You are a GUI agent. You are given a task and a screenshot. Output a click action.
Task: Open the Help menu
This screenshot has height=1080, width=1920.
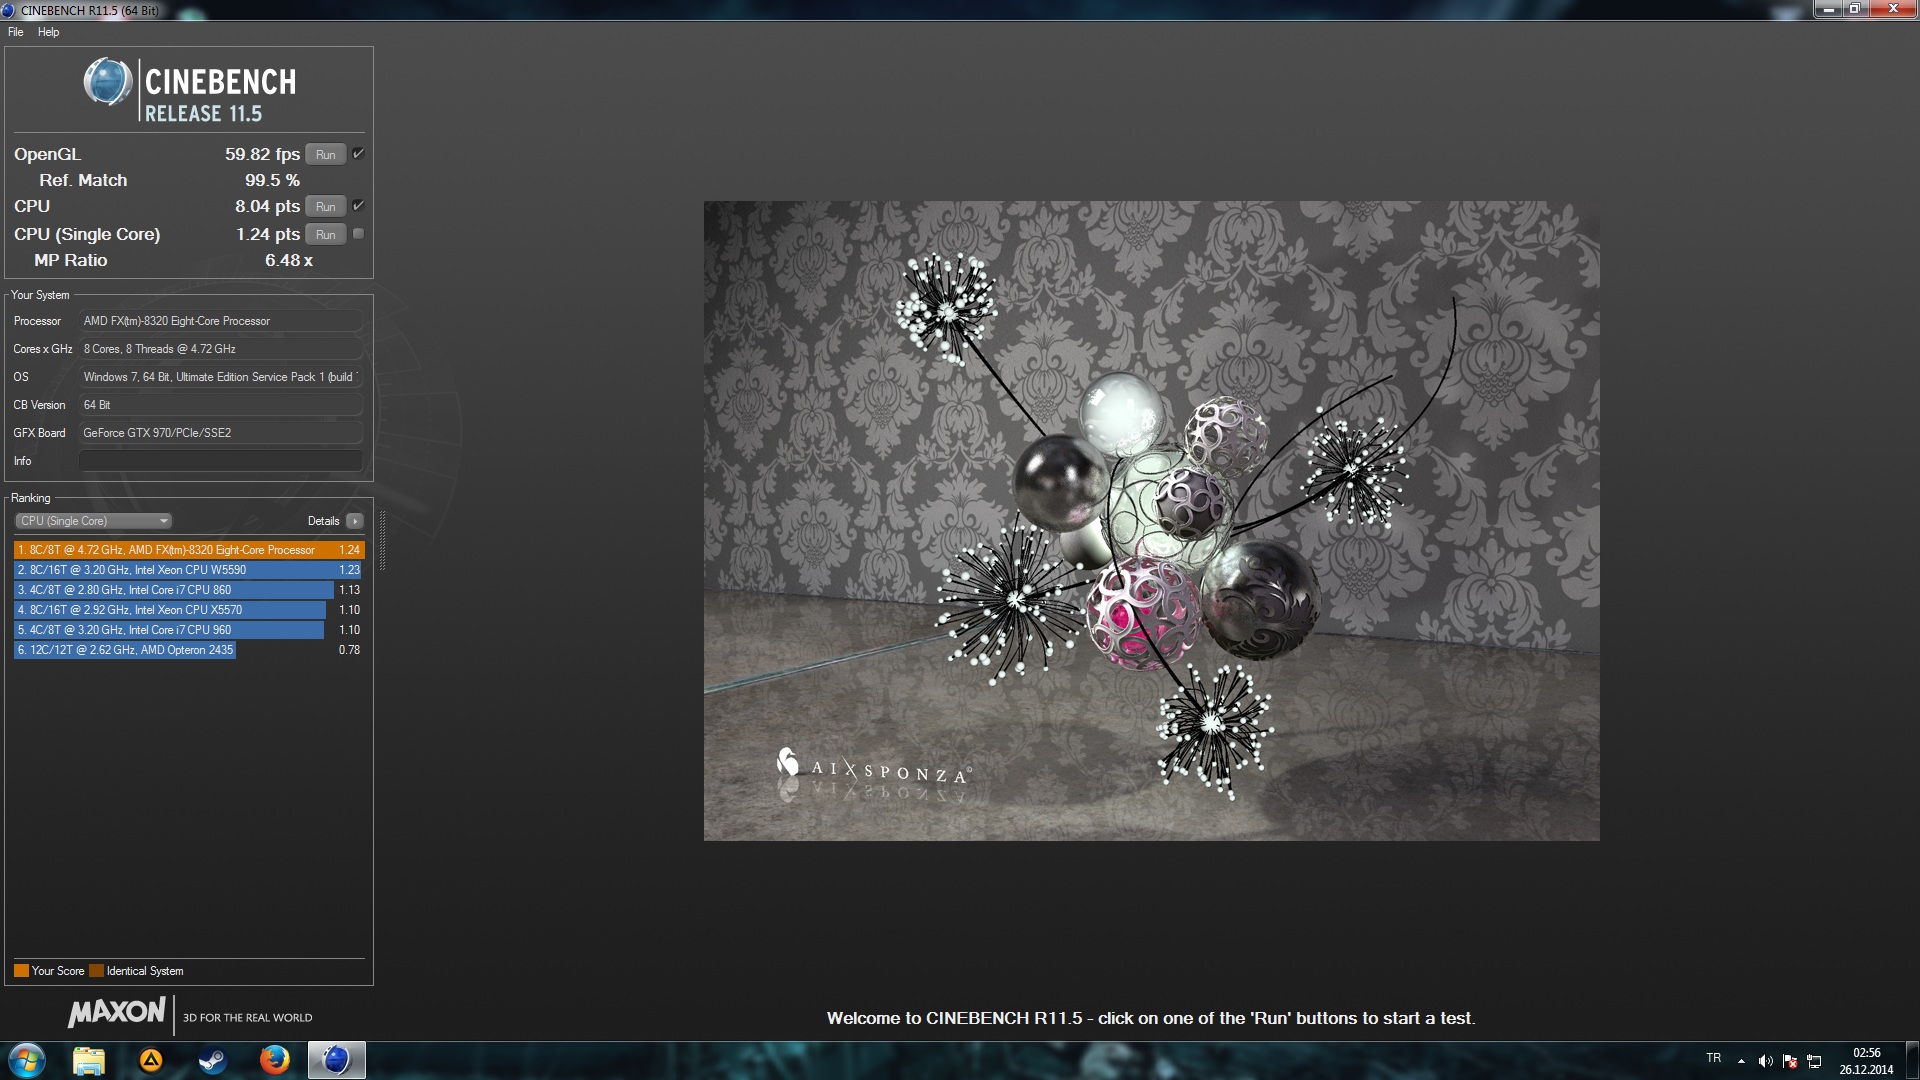[x=48, y=32]
